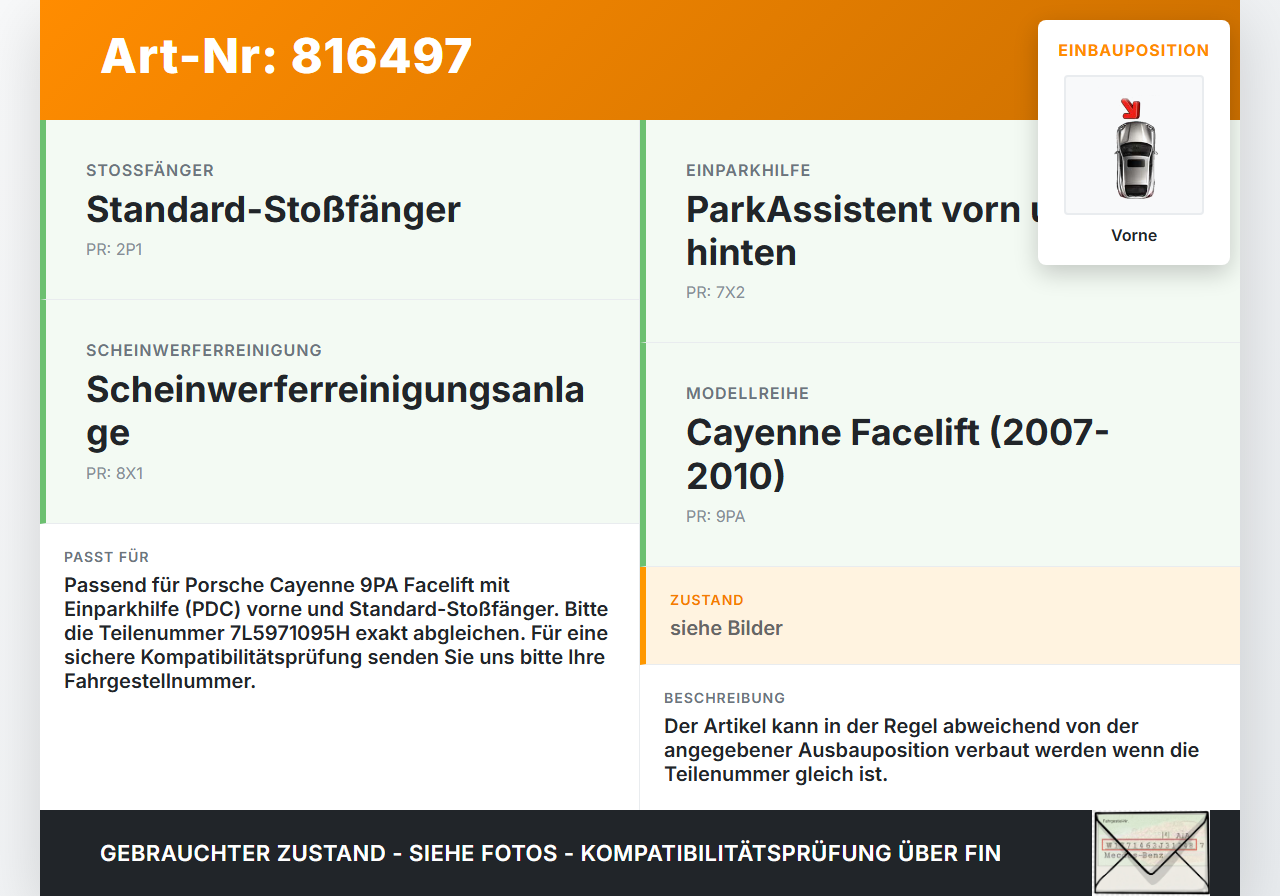The width and height of the screenshot is (1280, 896).
Task: Select the Cayenne Facelift (2007-2010) model text
Action: (897, 454)
